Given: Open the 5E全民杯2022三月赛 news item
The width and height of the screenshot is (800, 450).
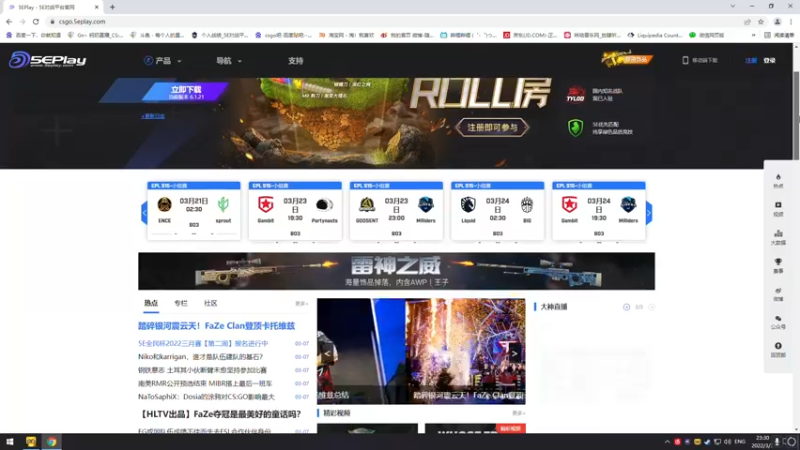Looking at the screenshot, I should [x=203, y=343].
